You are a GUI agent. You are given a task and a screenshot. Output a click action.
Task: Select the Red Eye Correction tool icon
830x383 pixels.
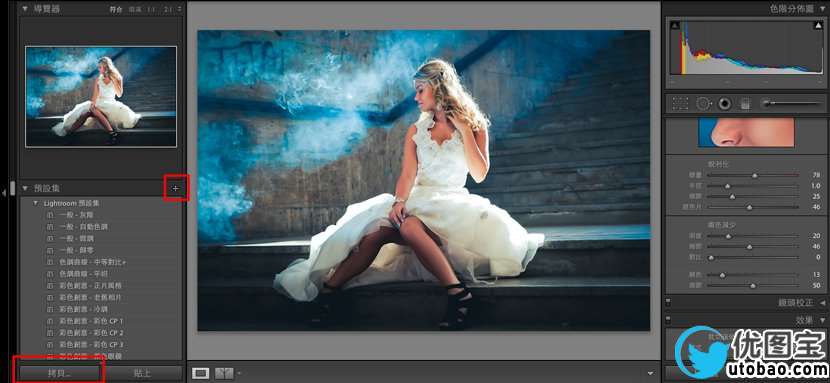(724, 104)
